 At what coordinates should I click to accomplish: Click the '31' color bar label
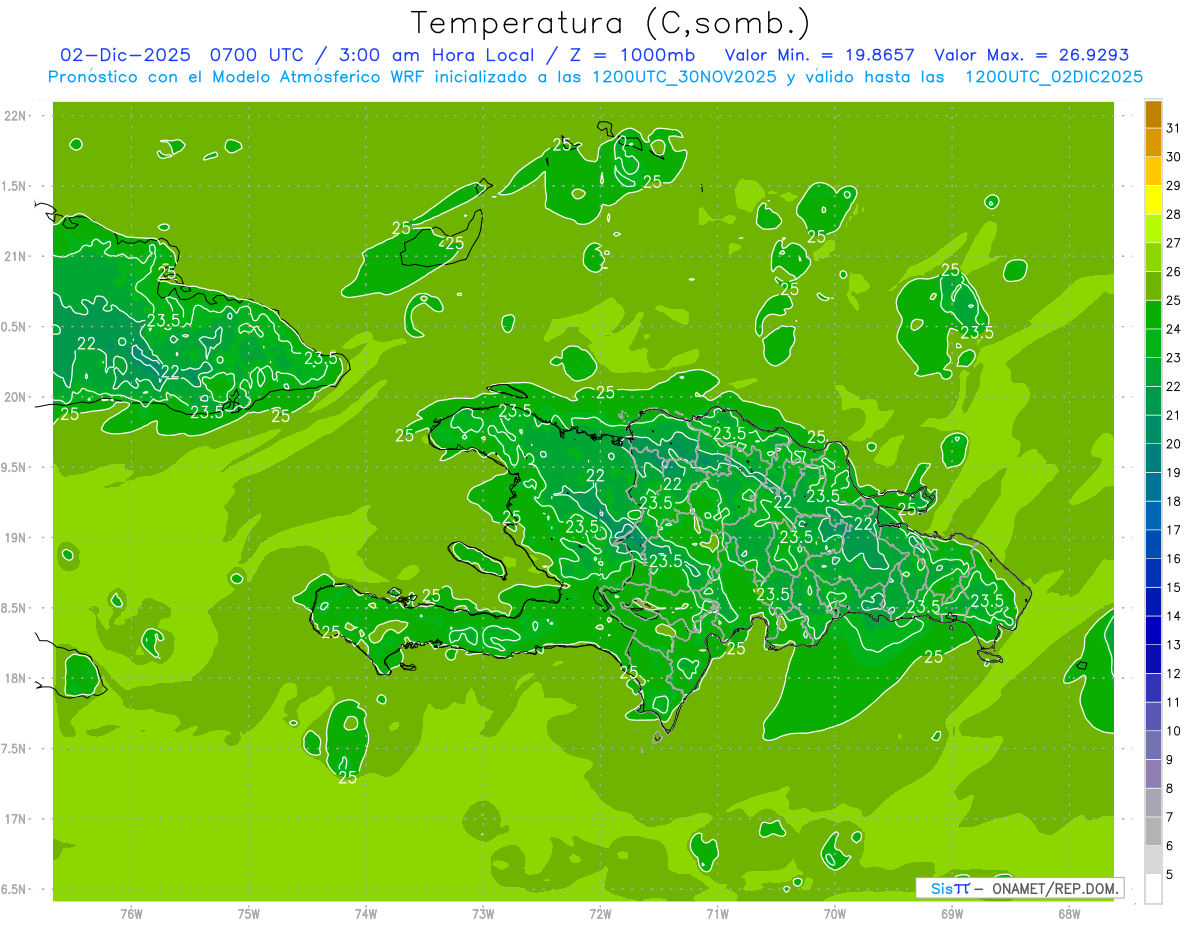[1173, 128]
